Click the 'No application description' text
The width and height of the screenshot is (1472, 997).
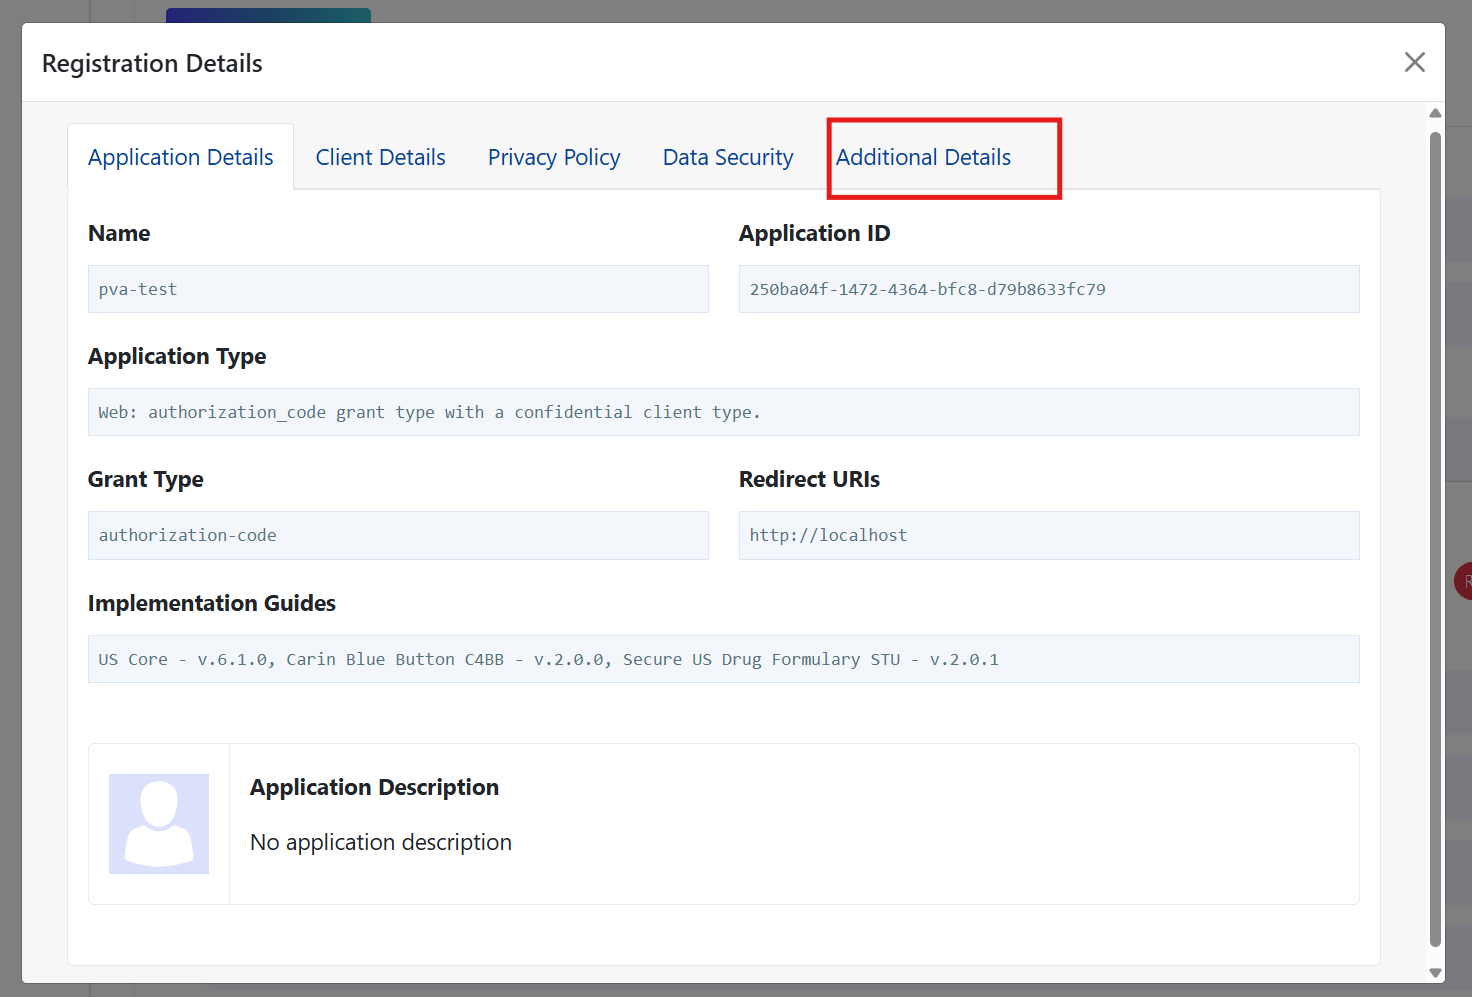381,842
